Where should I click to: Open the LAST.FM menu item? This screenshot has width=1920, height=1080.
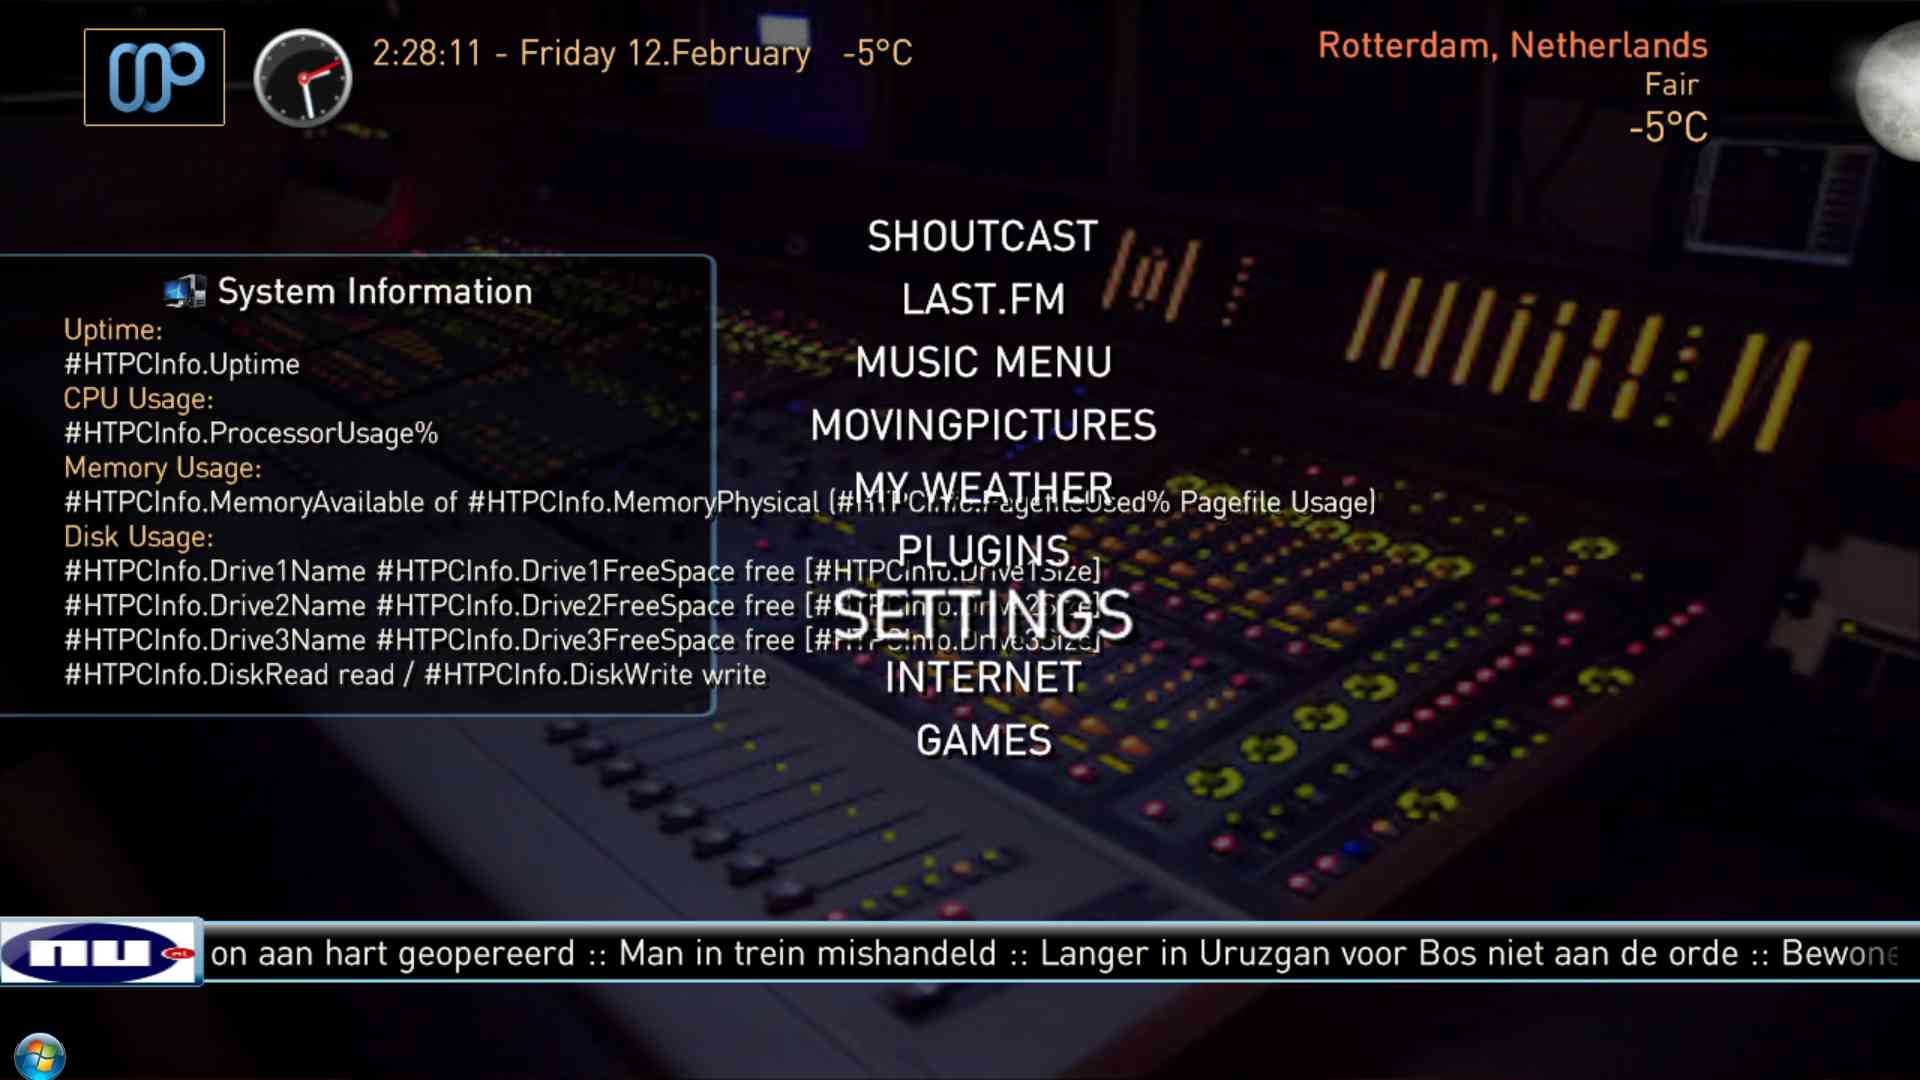[982, 300]
